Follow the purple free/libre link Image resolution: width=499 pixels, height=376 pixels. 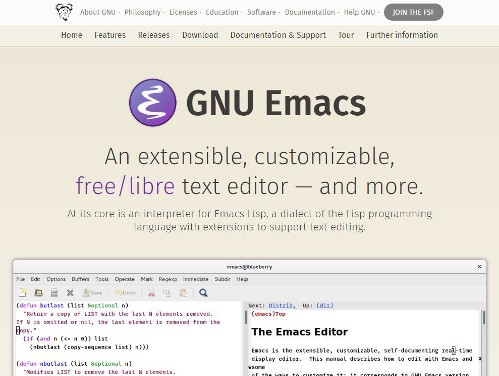pos(125,186)
